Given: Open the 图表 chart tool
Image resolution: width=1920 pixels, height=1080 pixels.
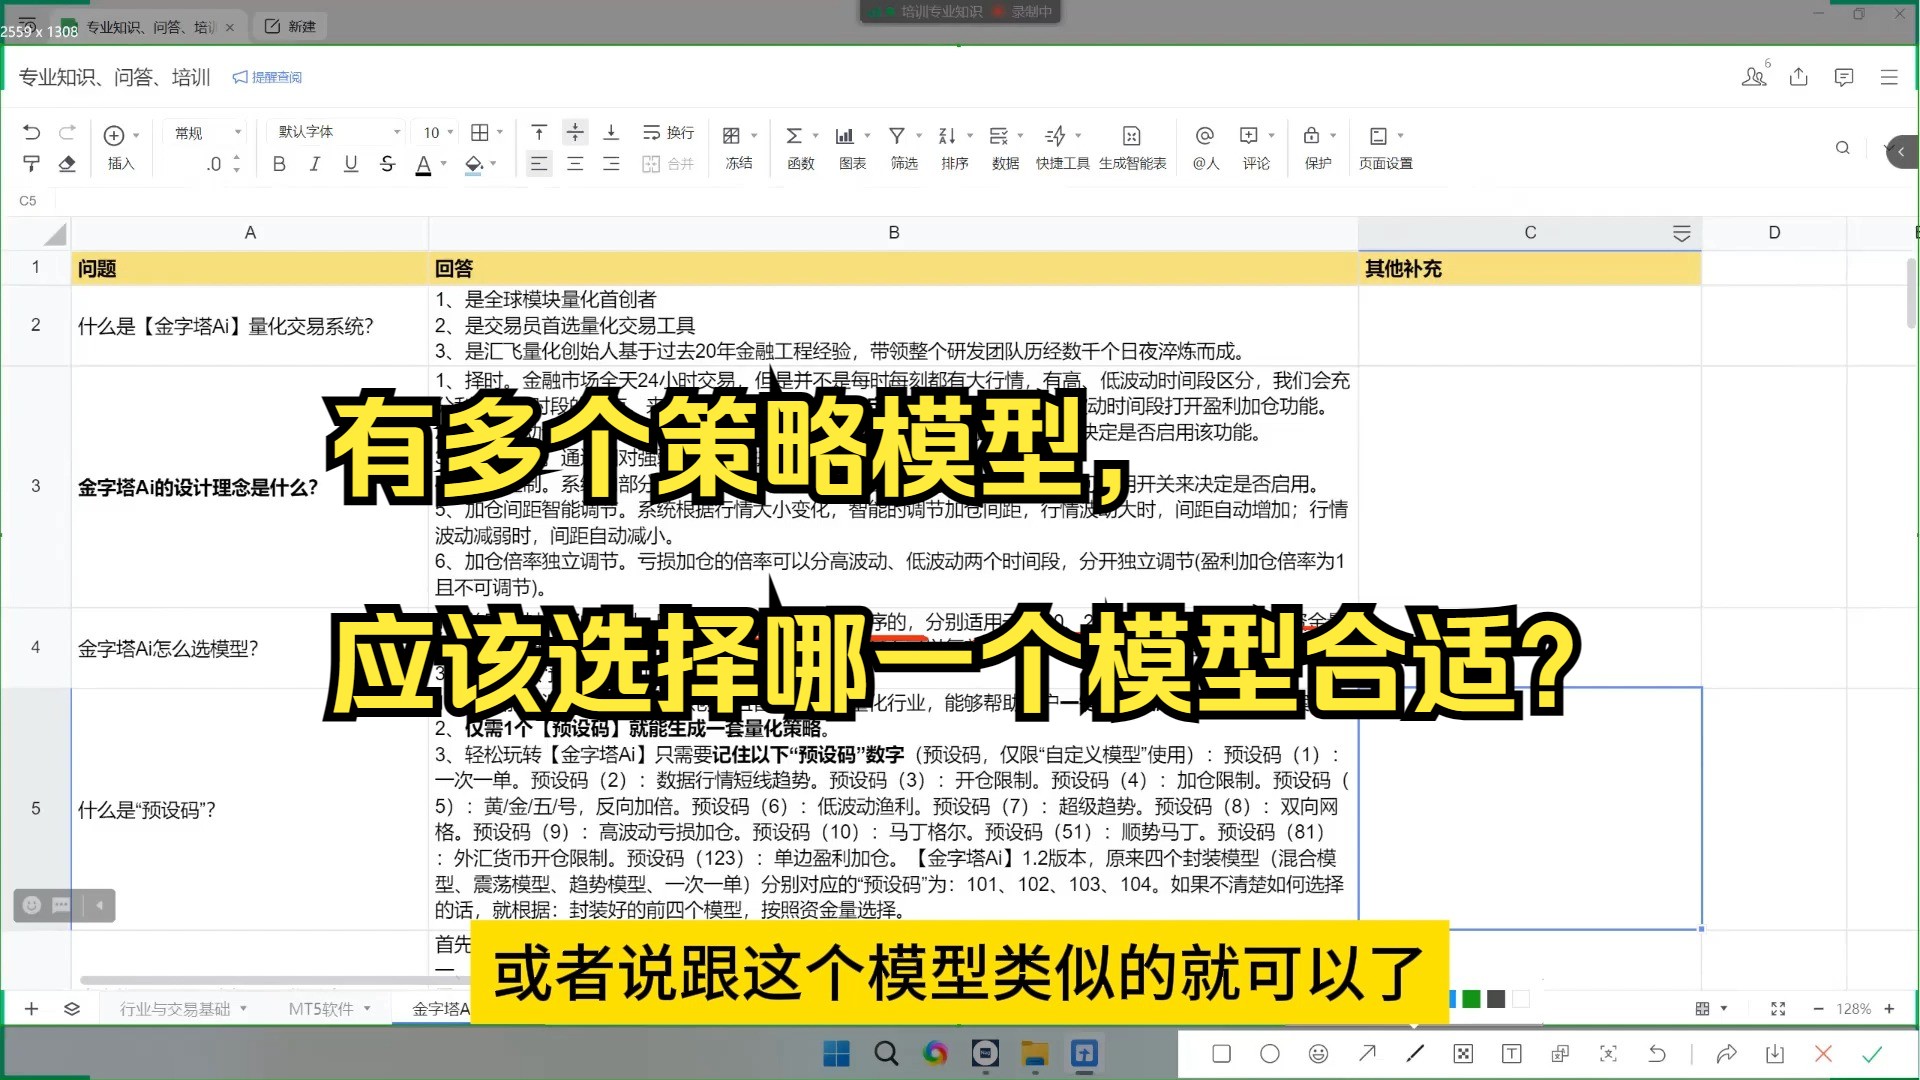Looking at the screenshot, I should coord(847,147).
